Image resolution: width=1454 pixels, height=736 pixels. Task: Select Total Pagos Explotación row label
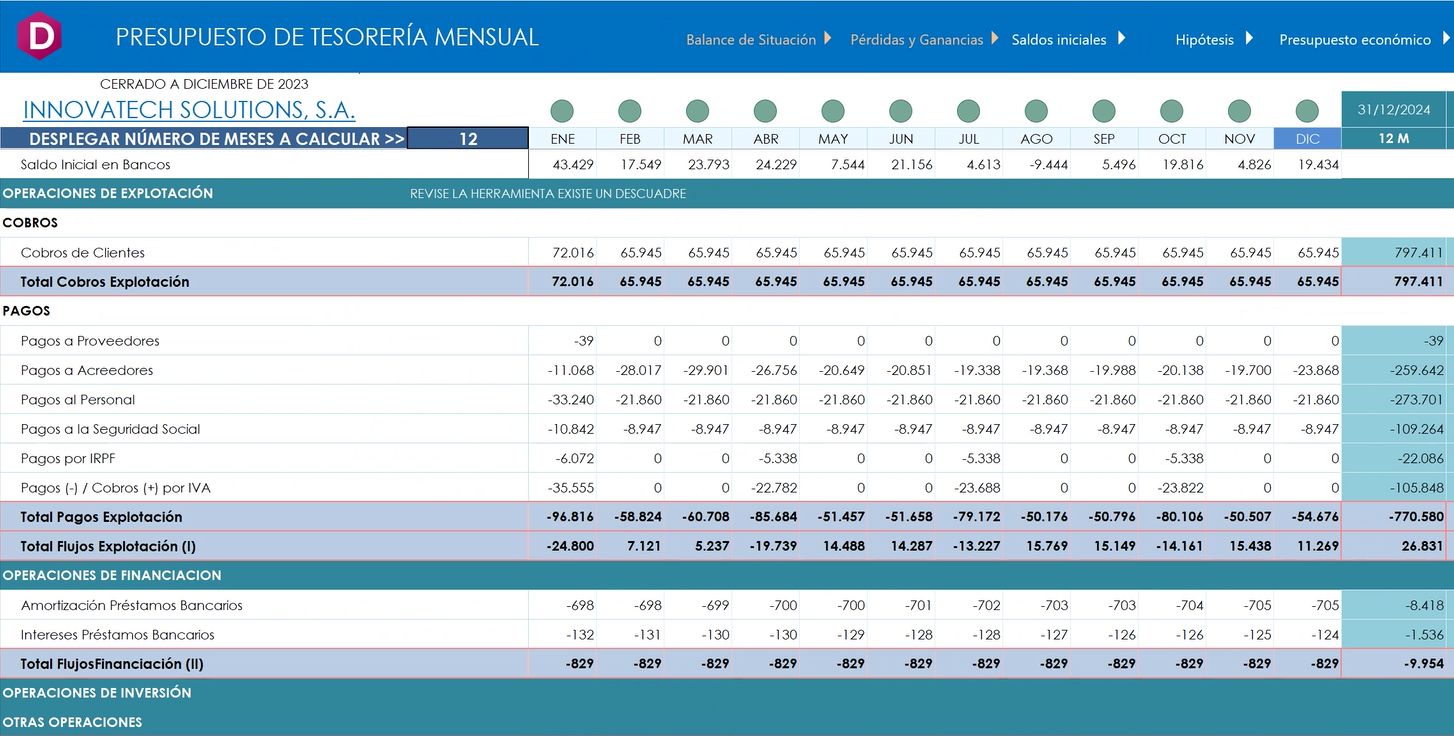tap(102, 517)
